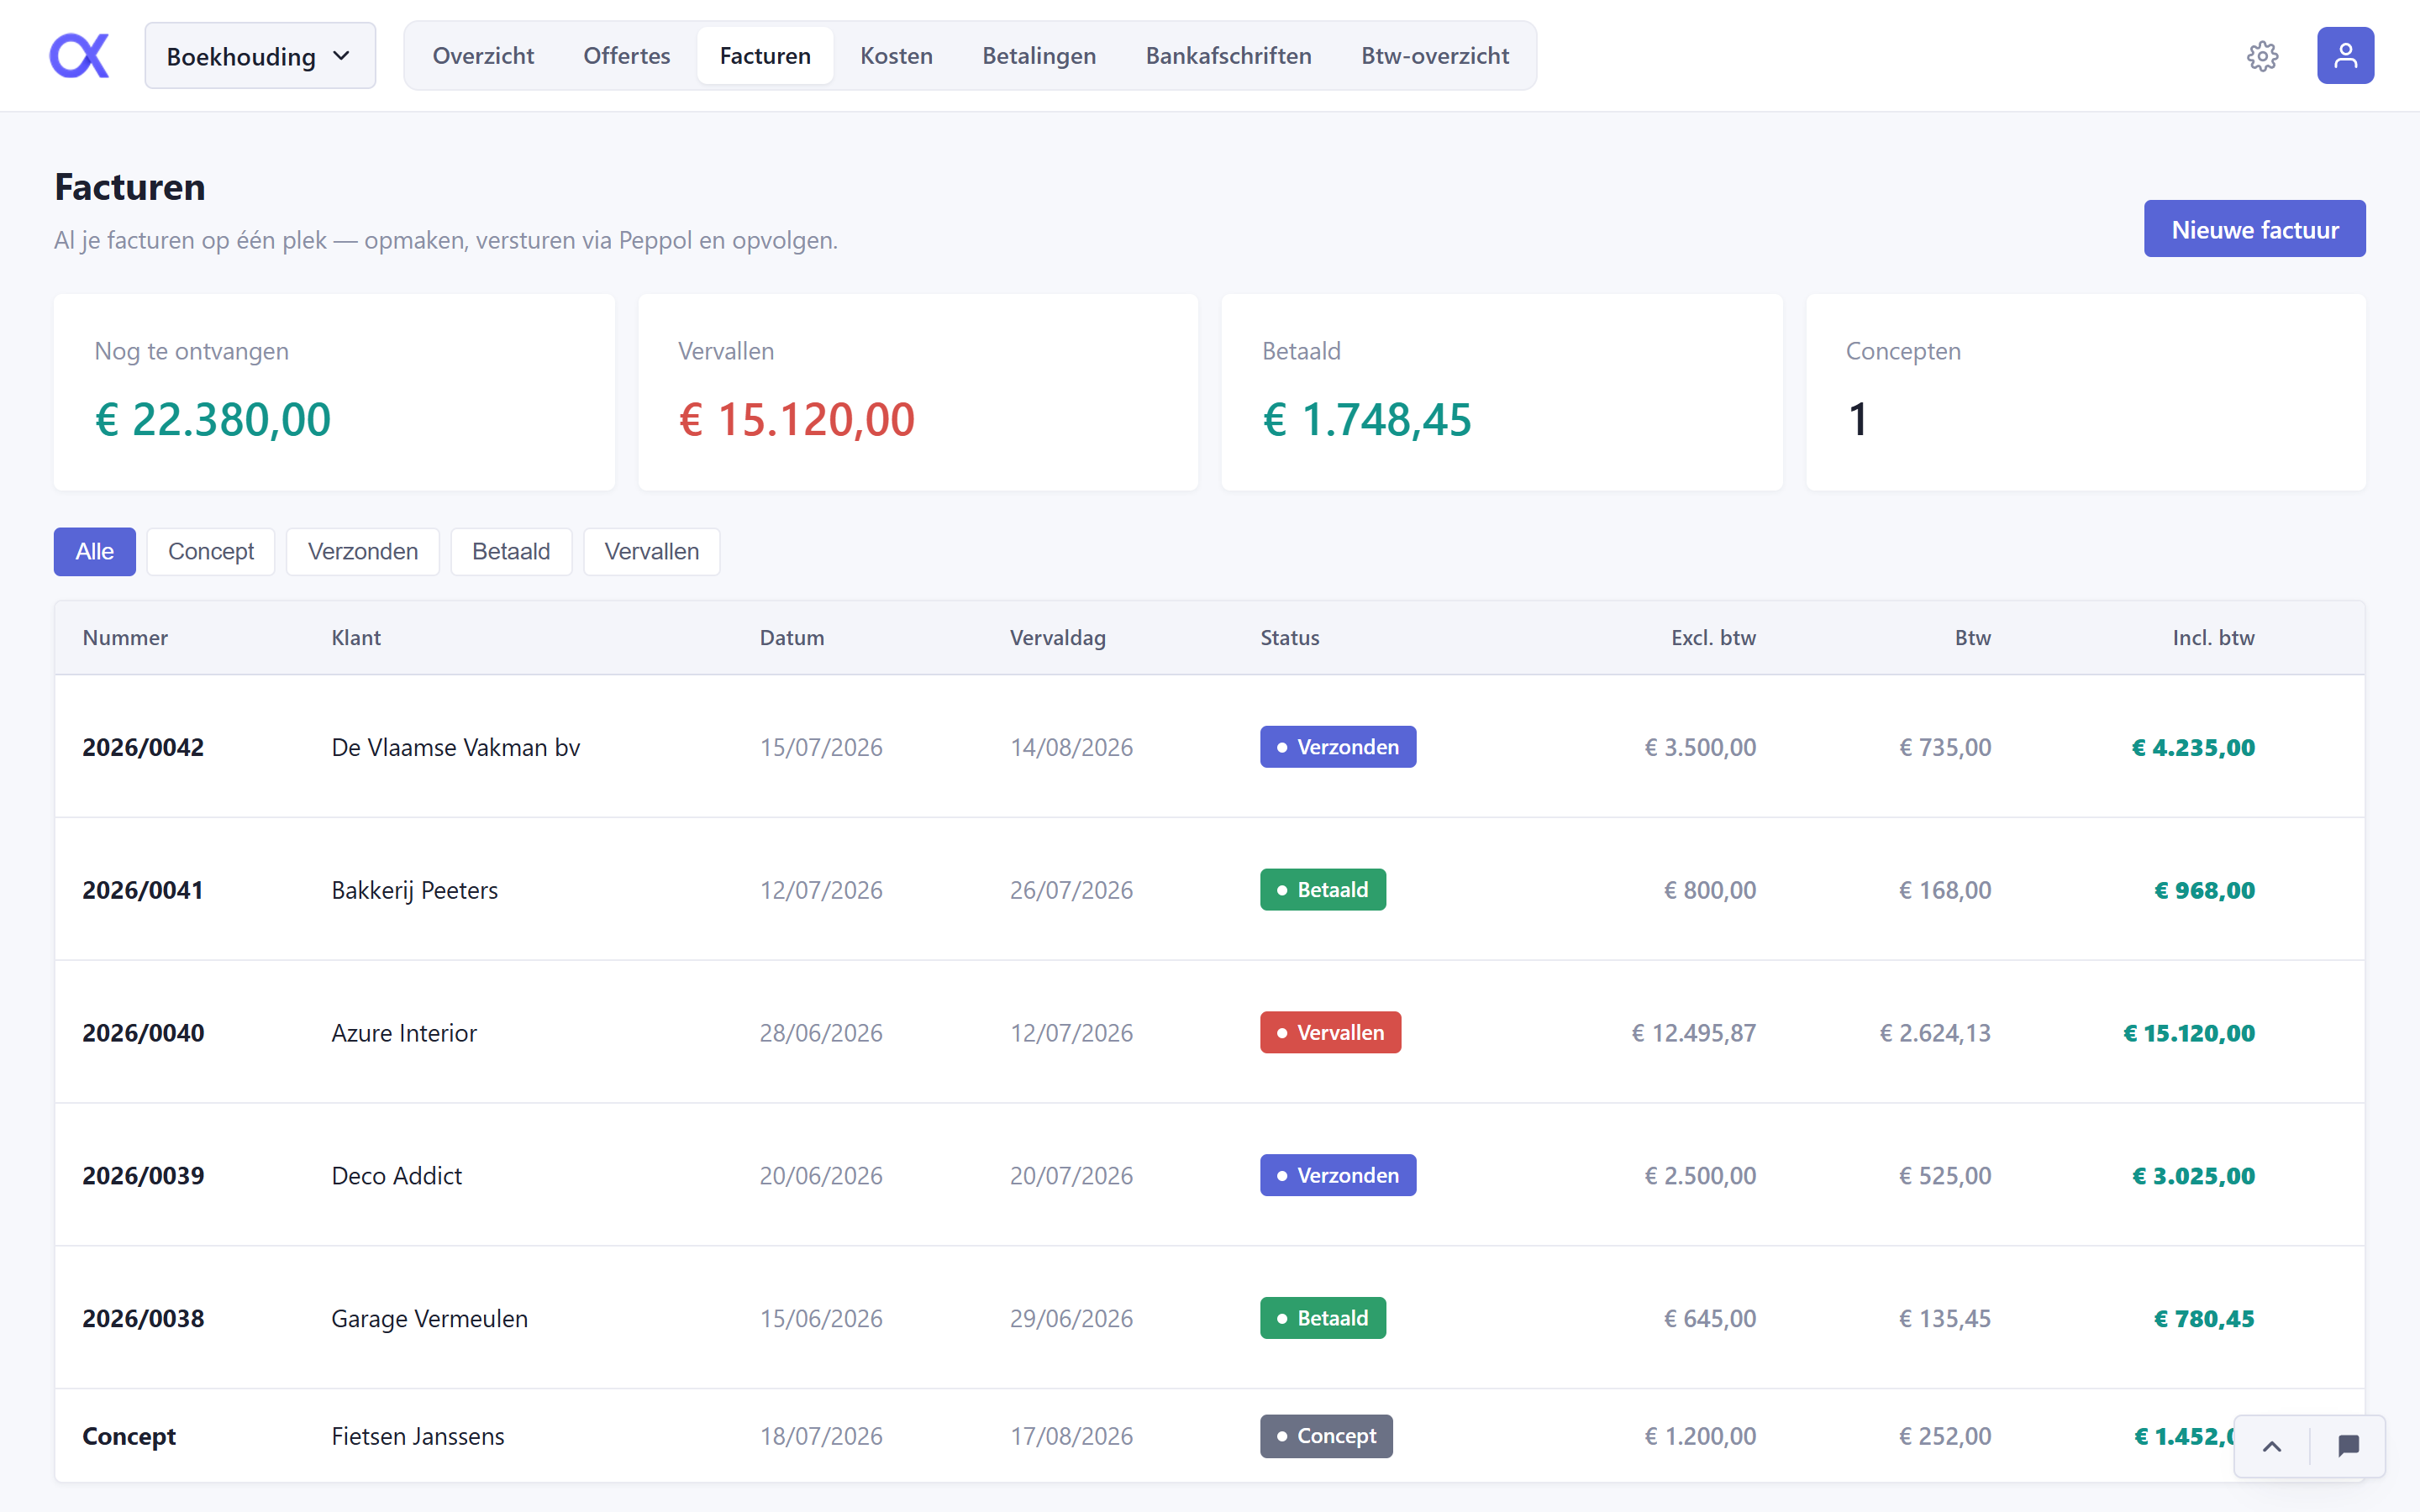Screen dimensions: 2420x1512
Task: Switch to the Offertes tab
Action: (x=626, y=56)
